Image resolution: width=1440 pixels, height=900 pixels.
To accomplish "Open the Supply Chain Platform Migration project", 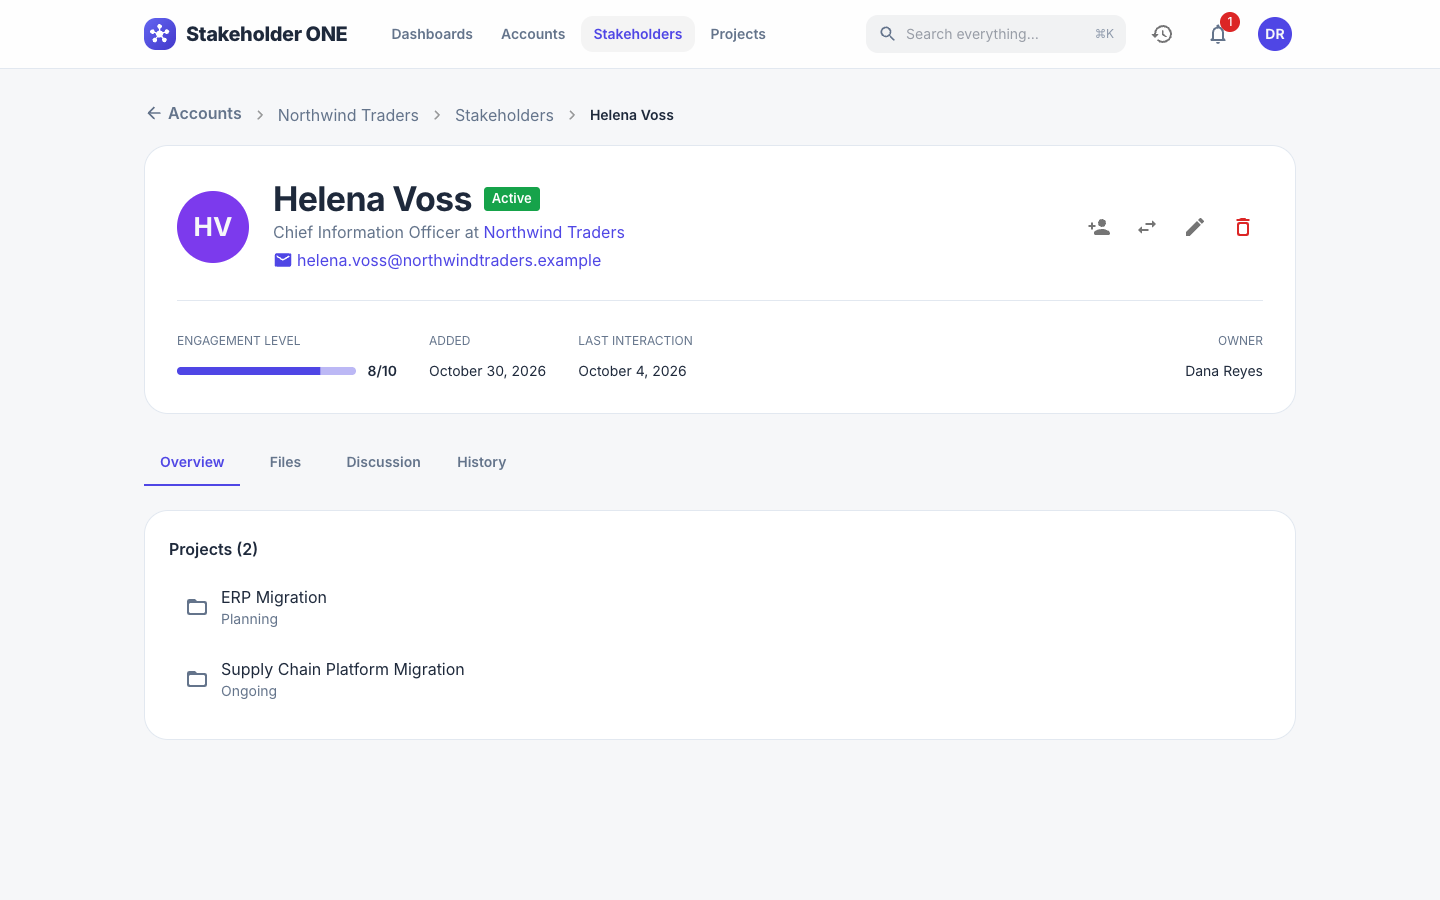I will 720,679.
